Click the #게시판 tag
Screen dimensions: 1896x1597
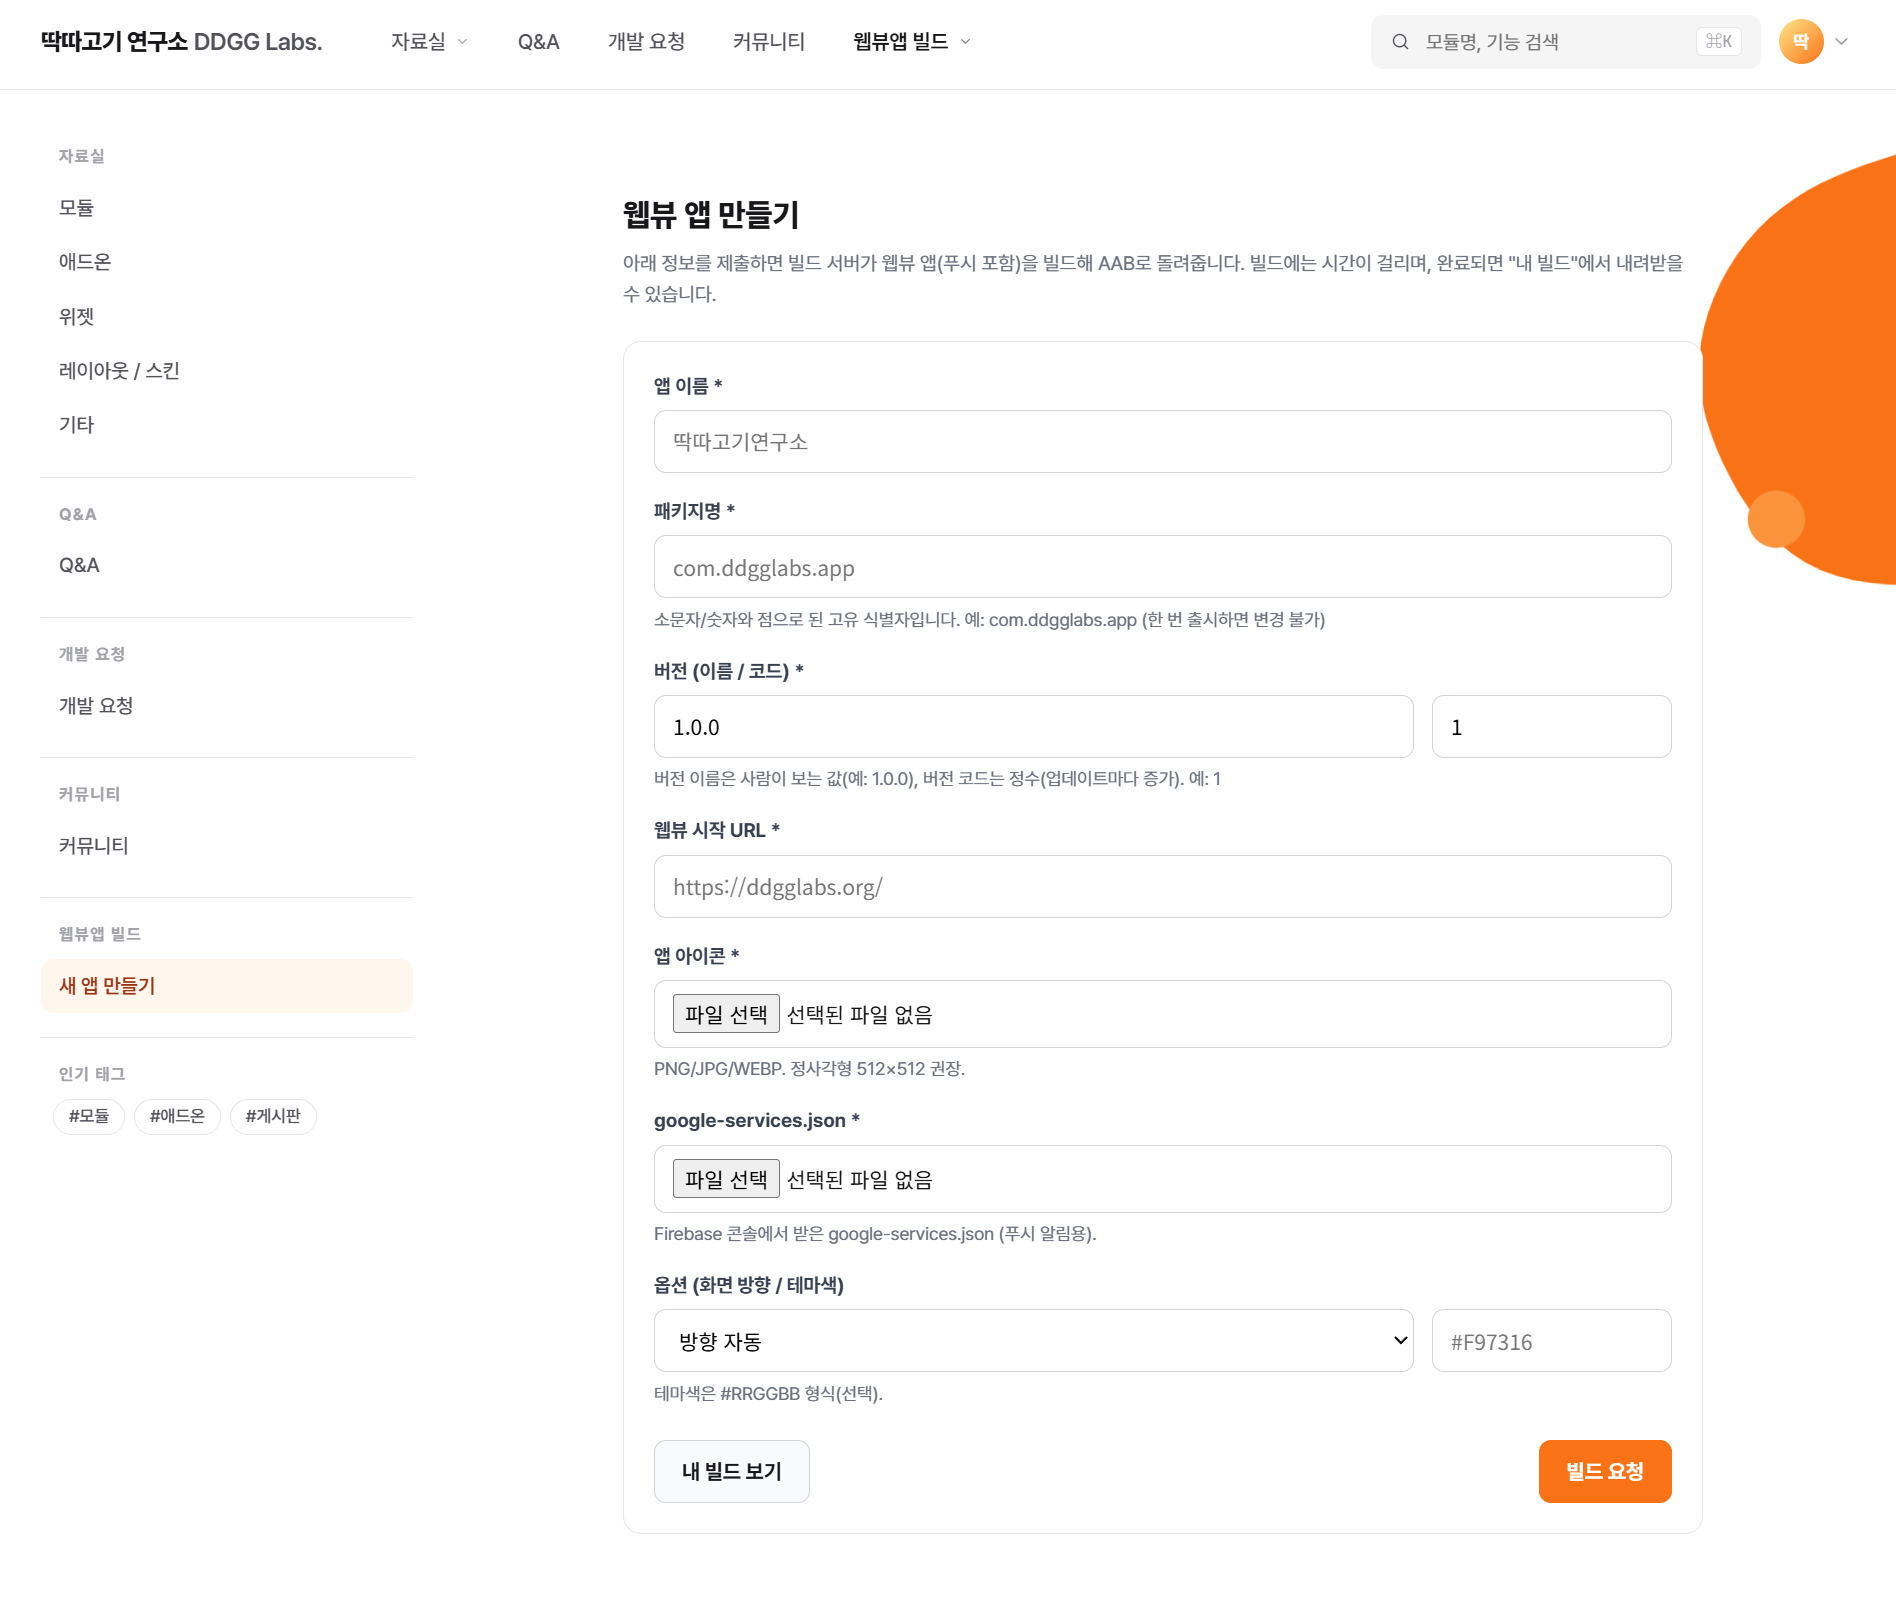273,1117
